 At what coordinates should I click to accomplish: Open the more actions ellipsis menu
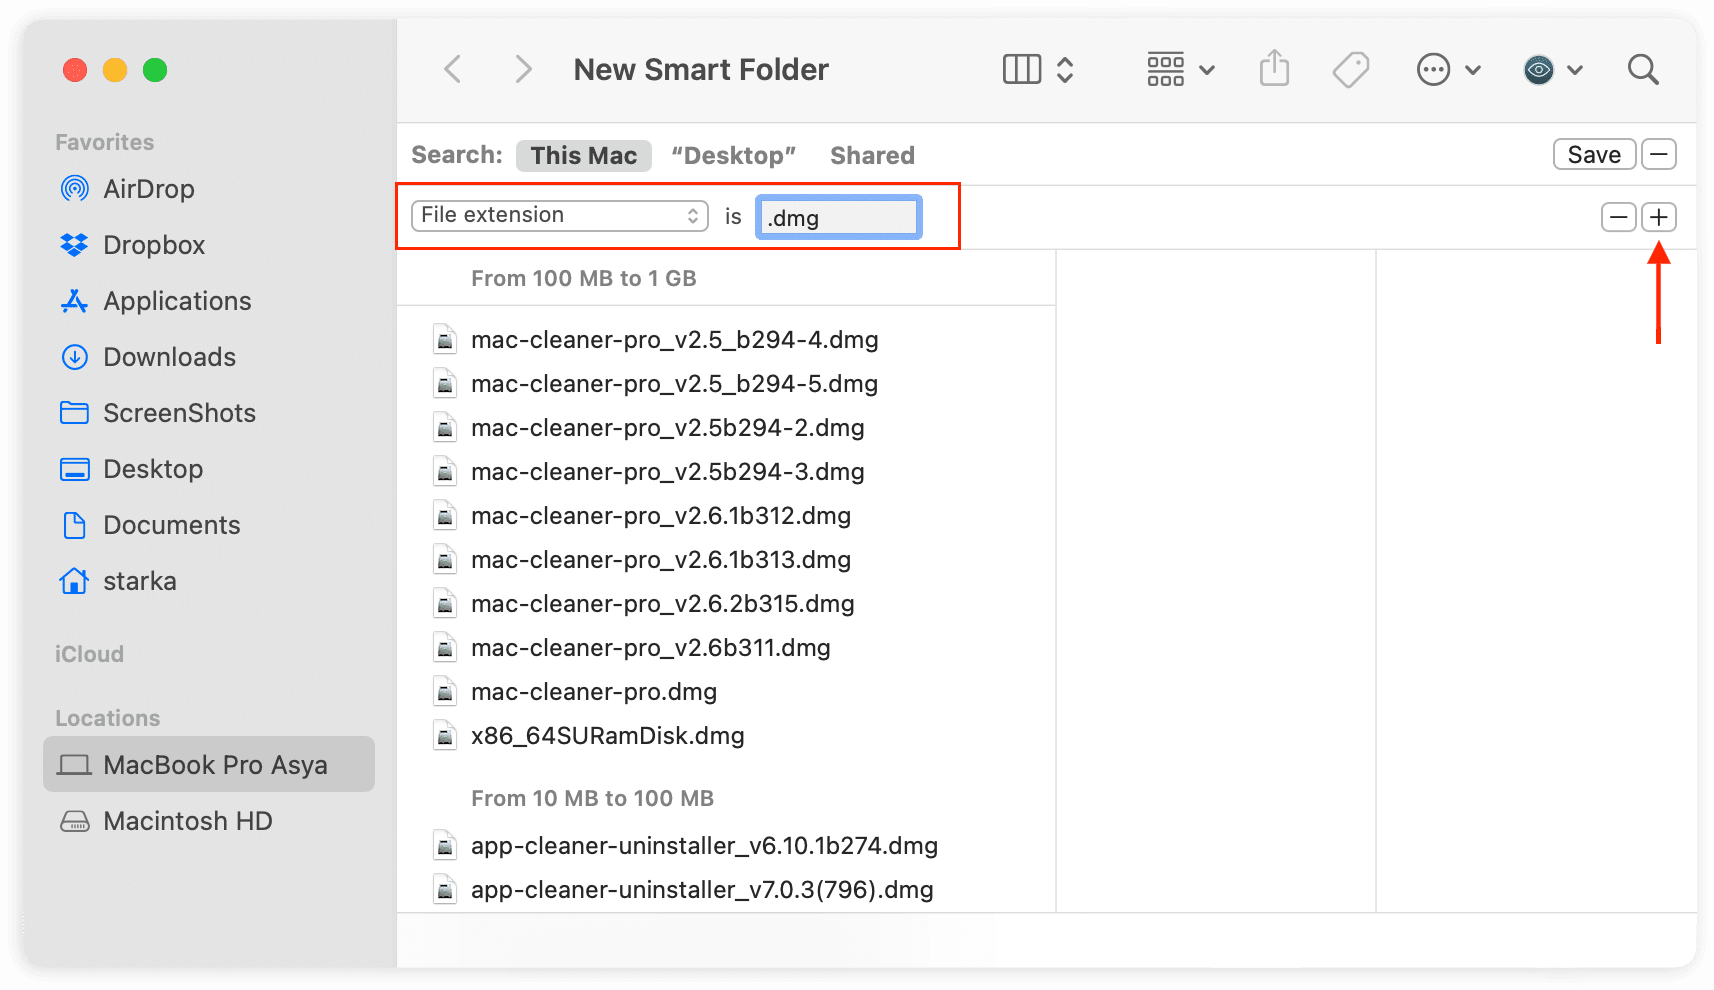(x=1434, y=69)
